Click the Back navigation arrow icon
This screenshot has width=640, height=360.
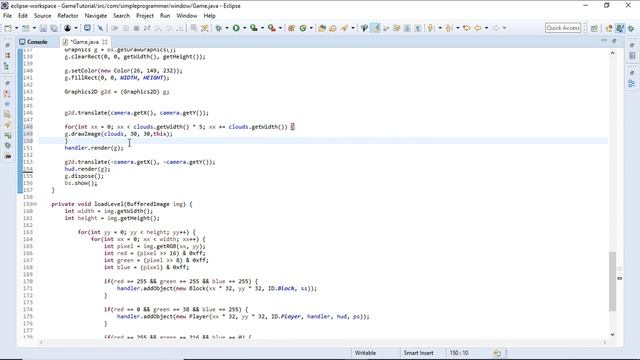[x=478, y=28]
